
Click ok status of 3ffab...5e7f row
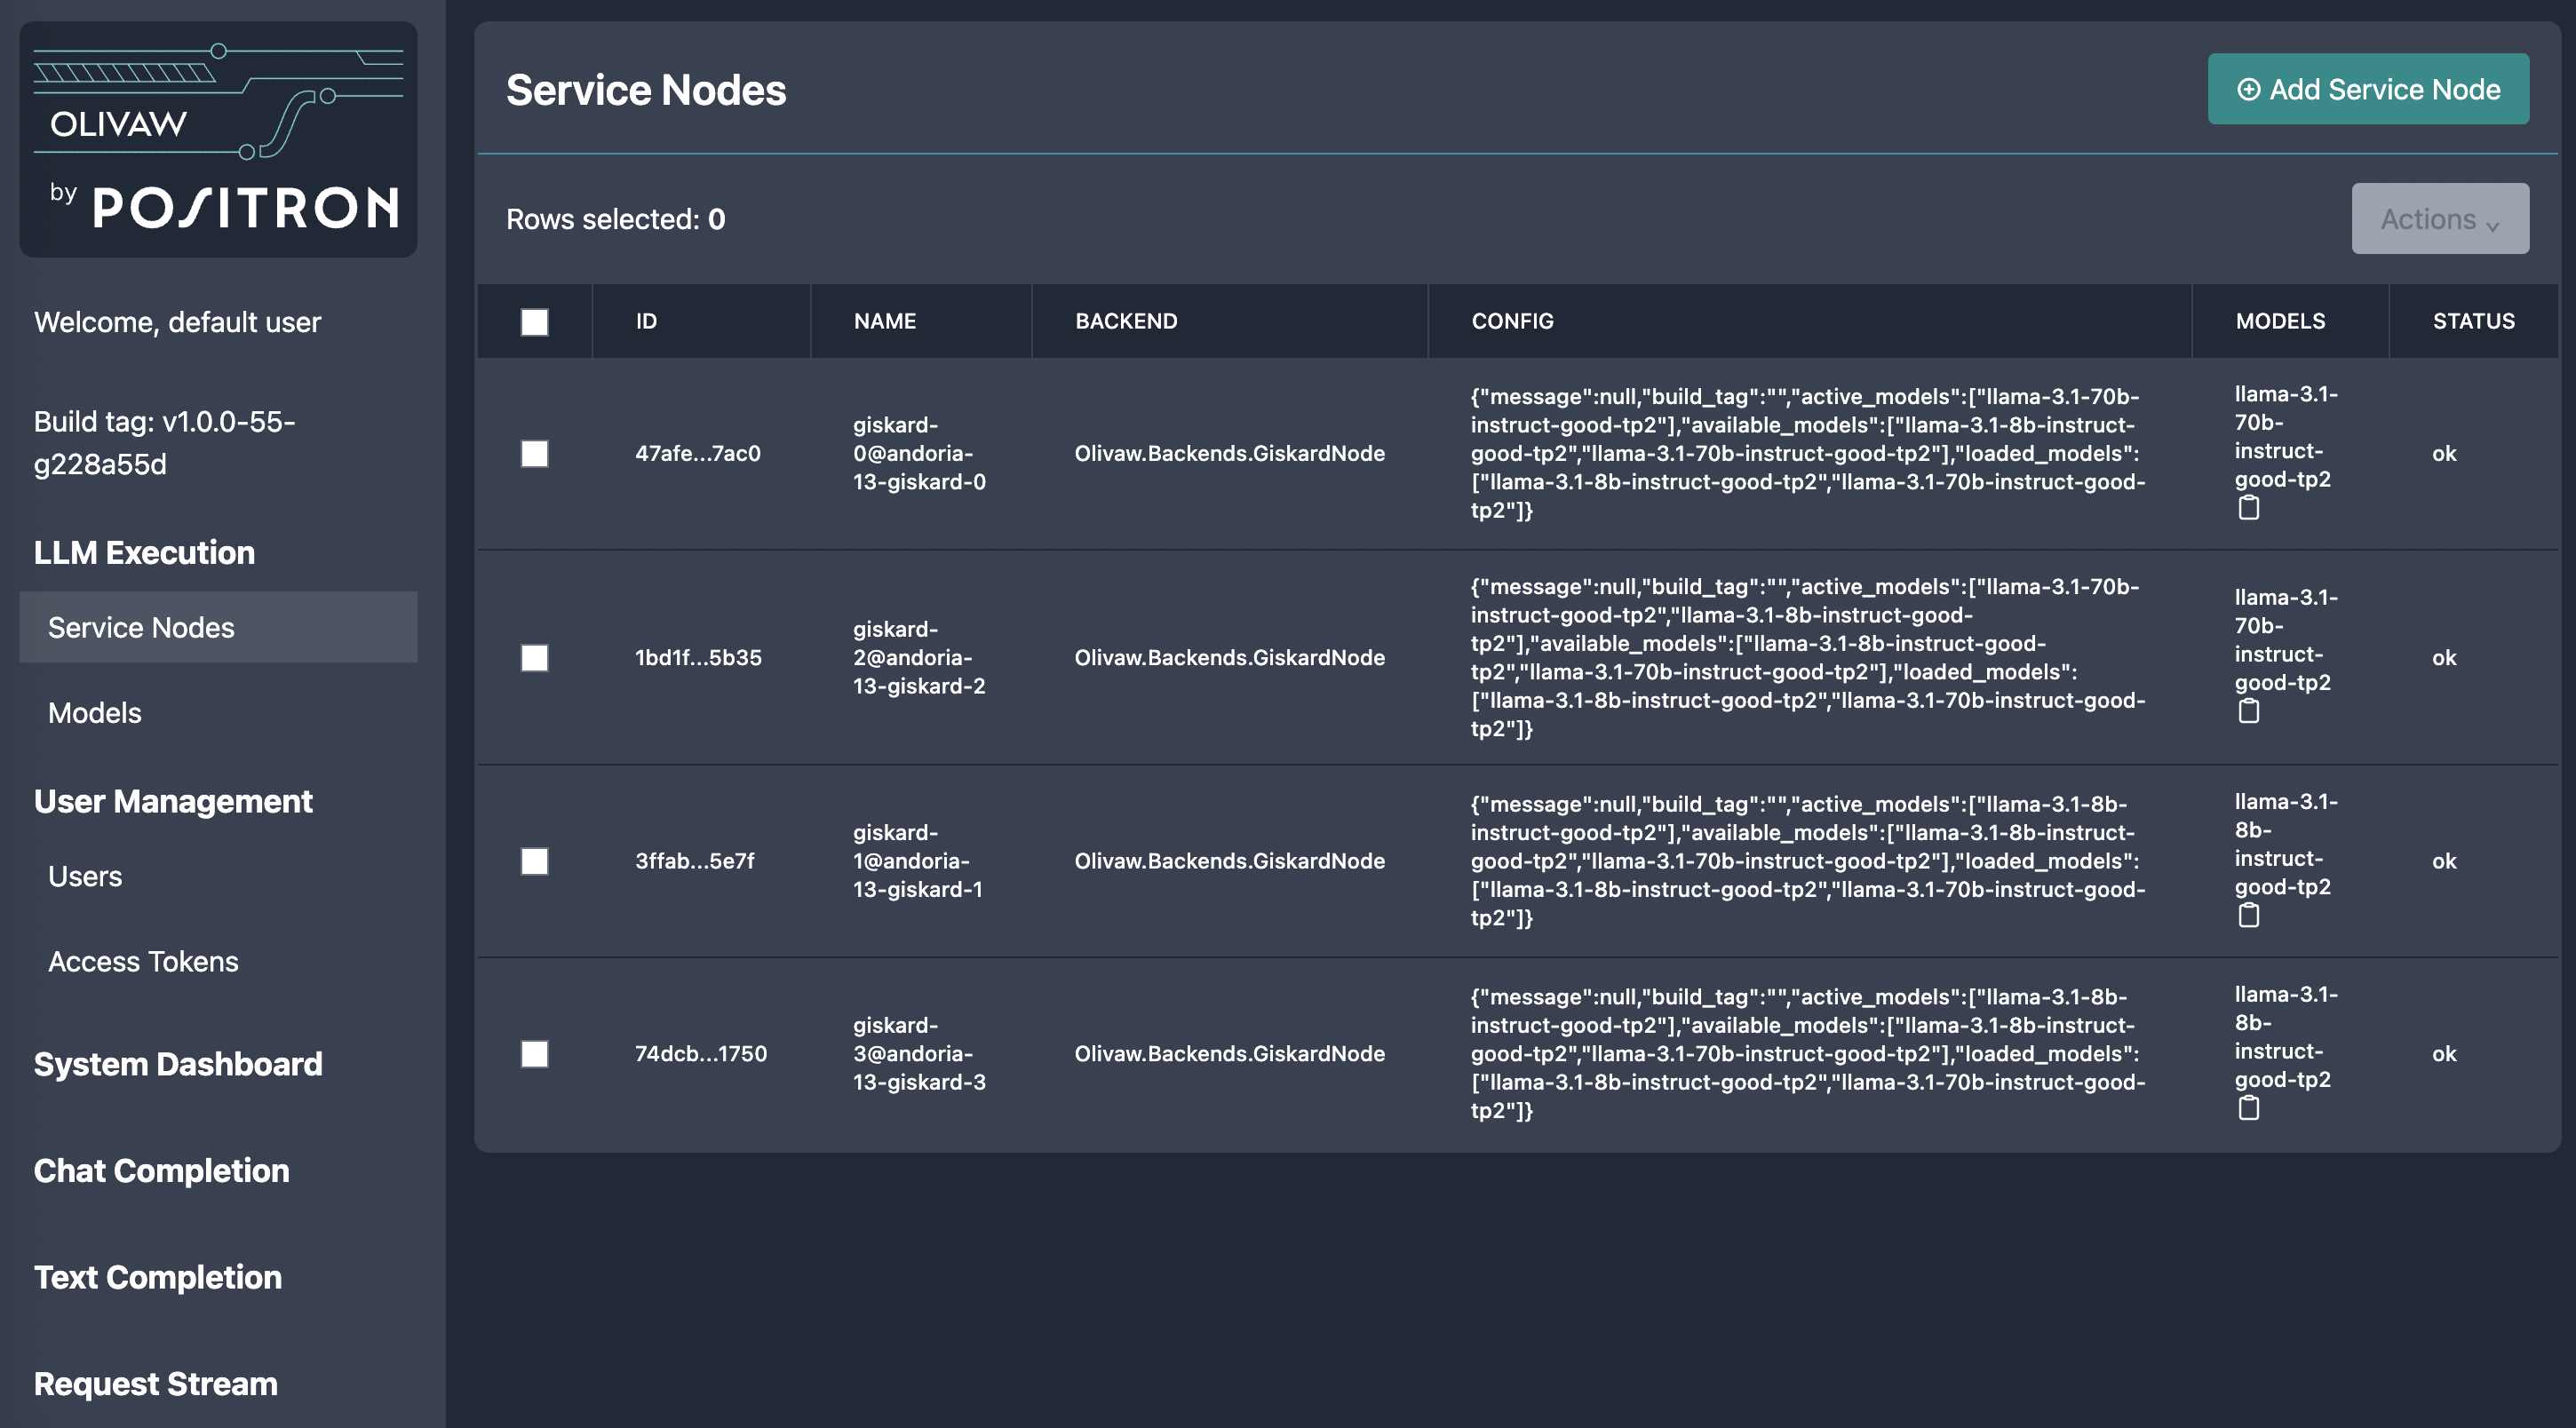point(2444,860)
